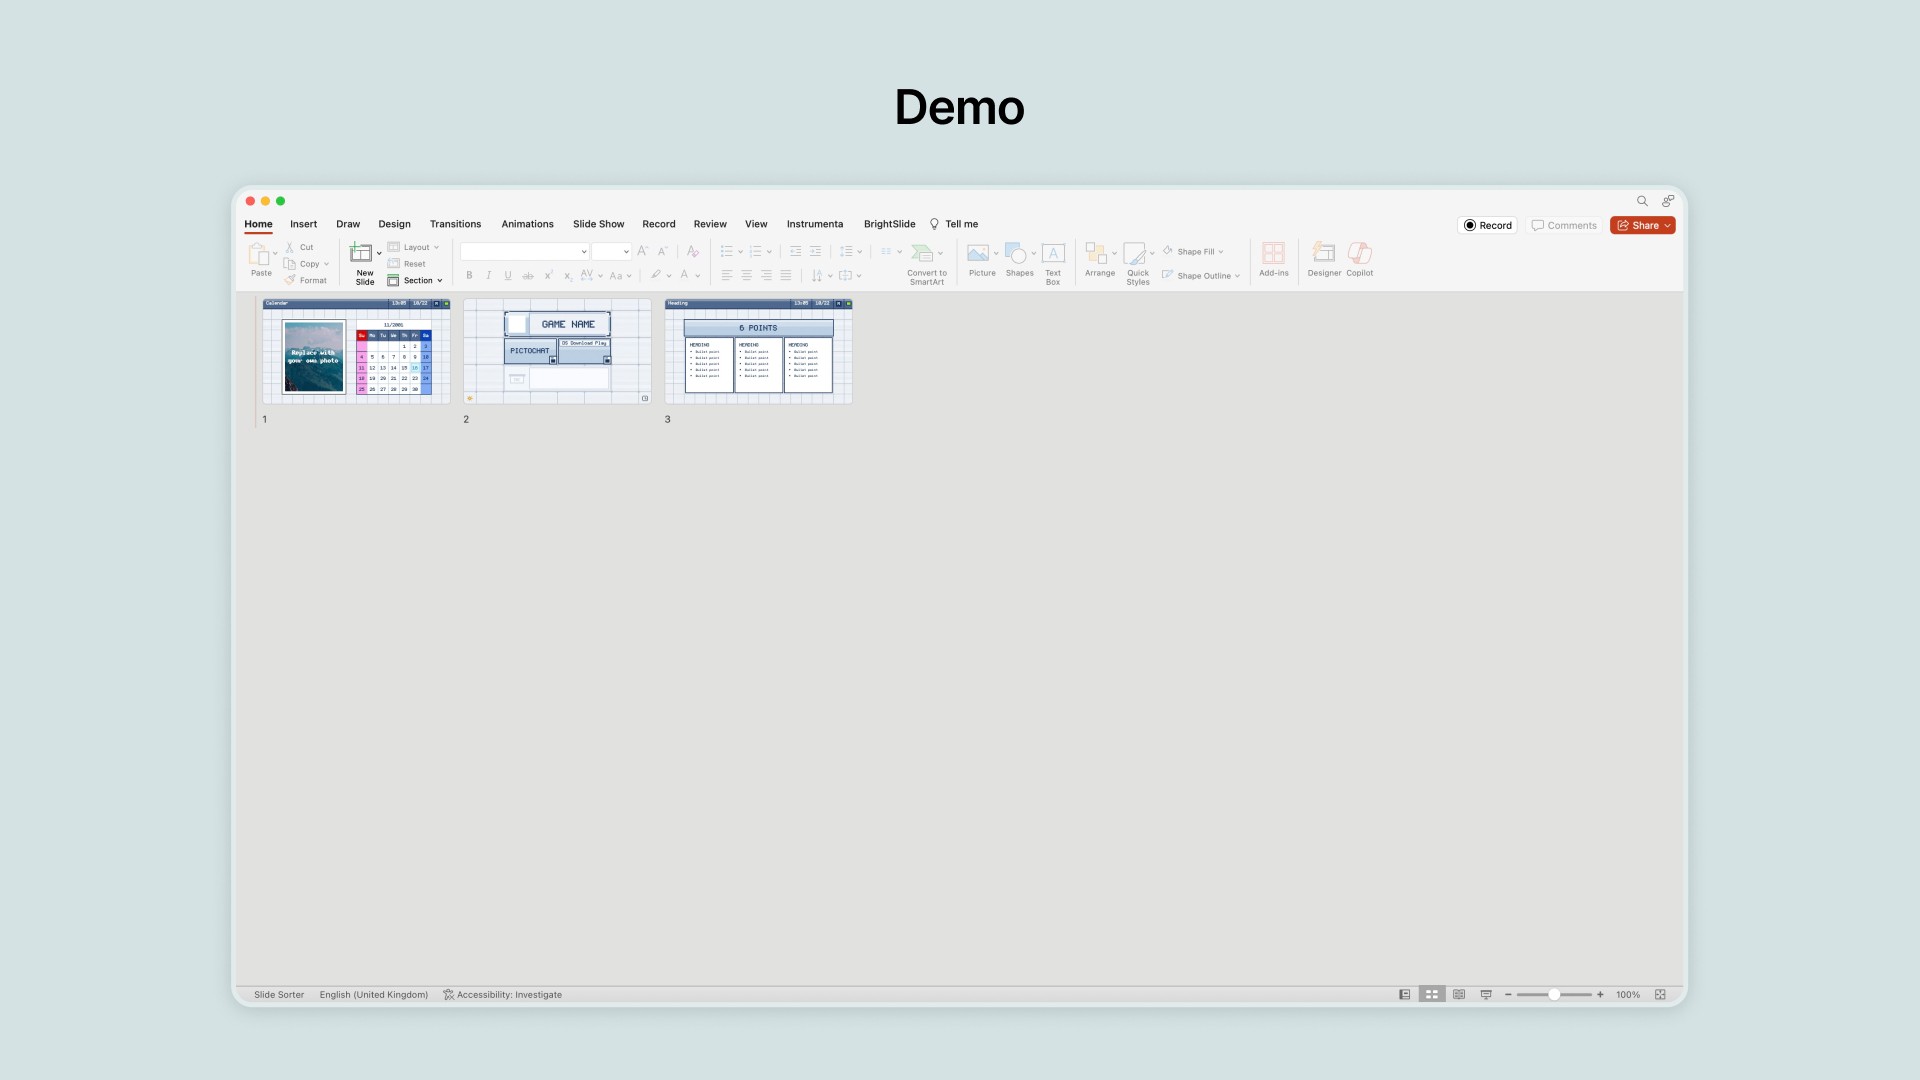Open the Transitions tab
Screen dimensions: 1920x1080
tap(455, 224)
